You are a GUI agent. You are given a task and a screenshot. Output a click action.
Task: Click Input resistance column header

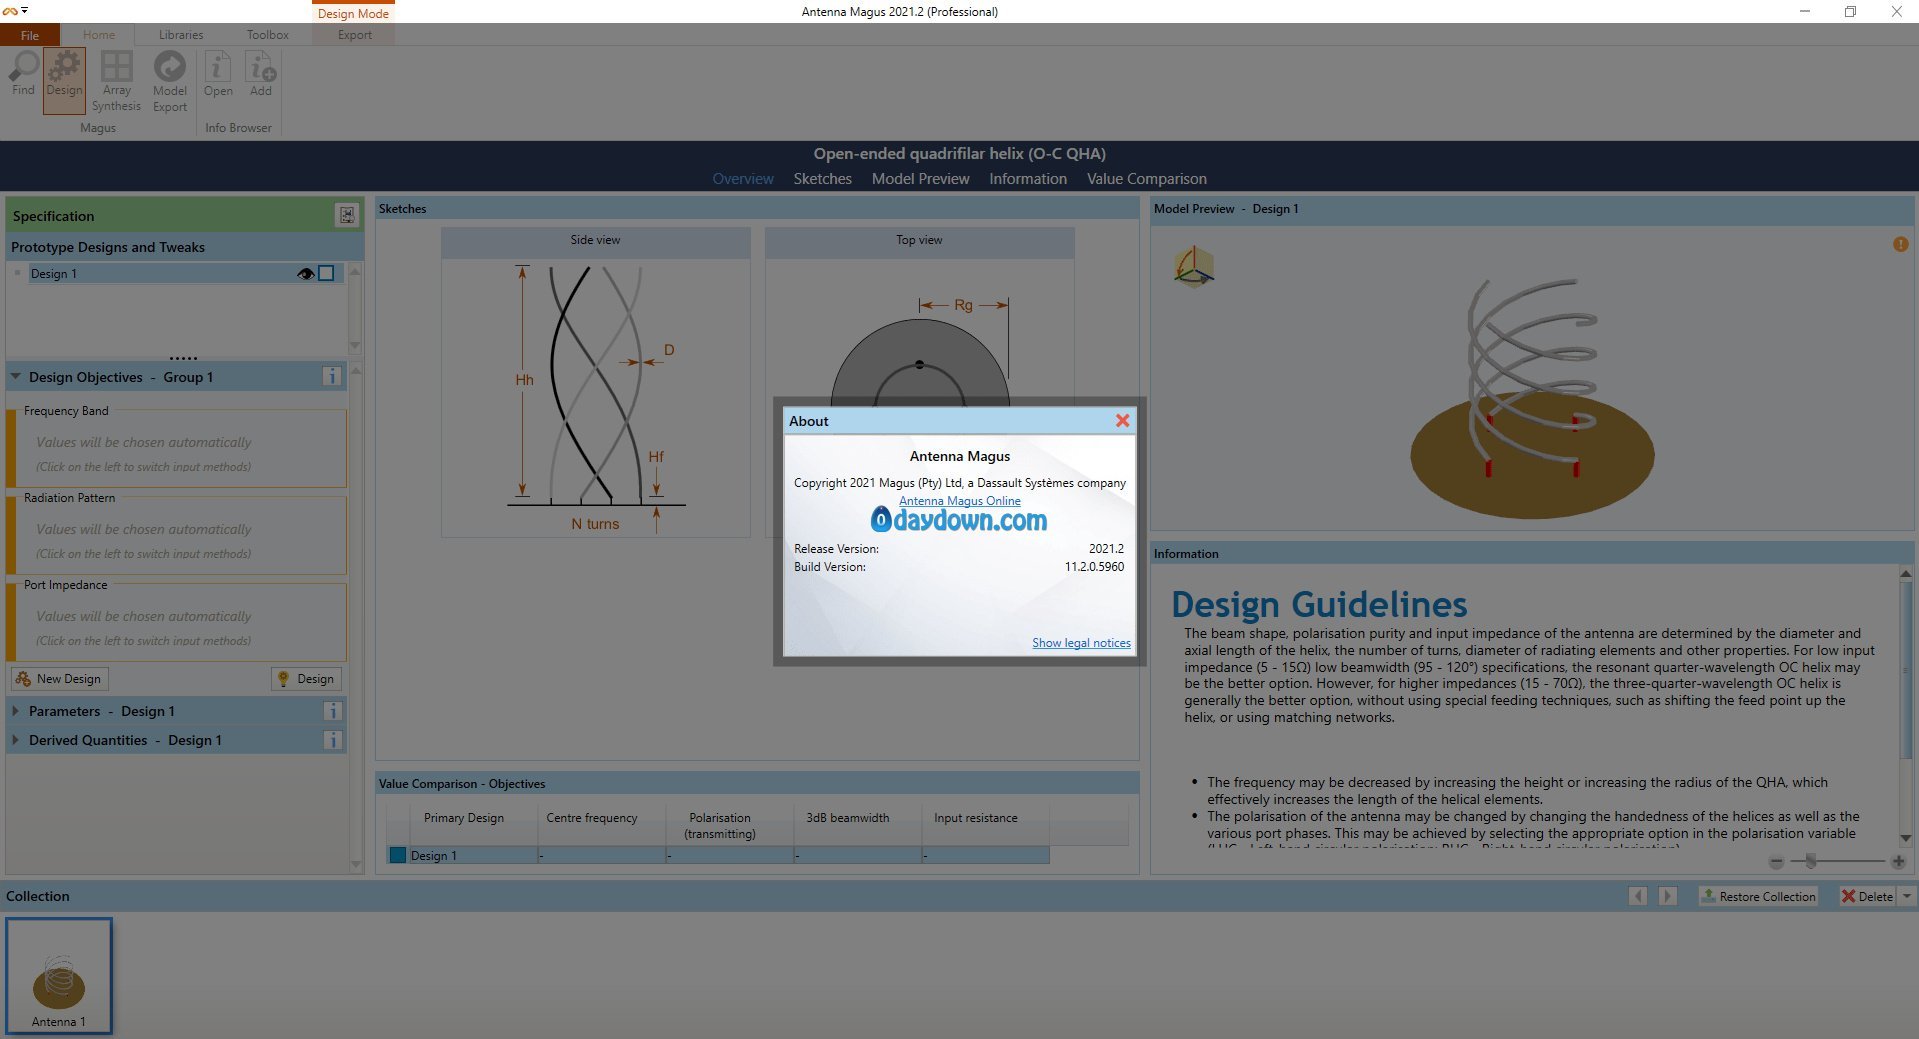pyautogui.click(x=985, y=824)
